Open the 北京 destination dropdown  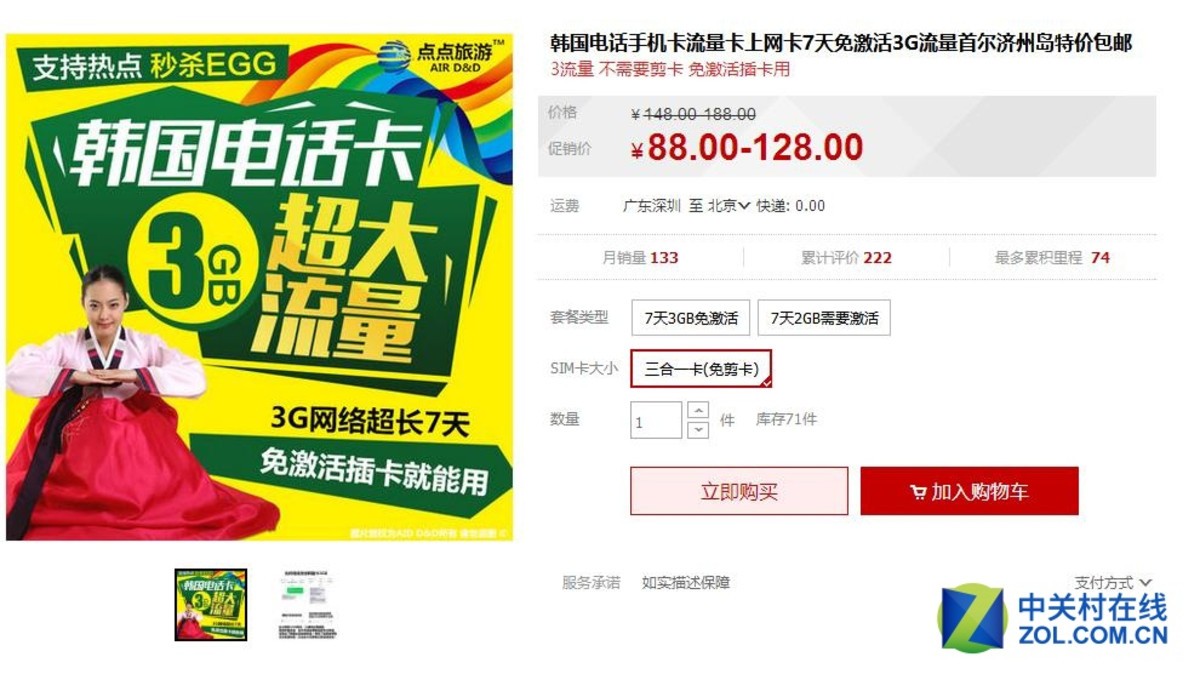[728, 206]
